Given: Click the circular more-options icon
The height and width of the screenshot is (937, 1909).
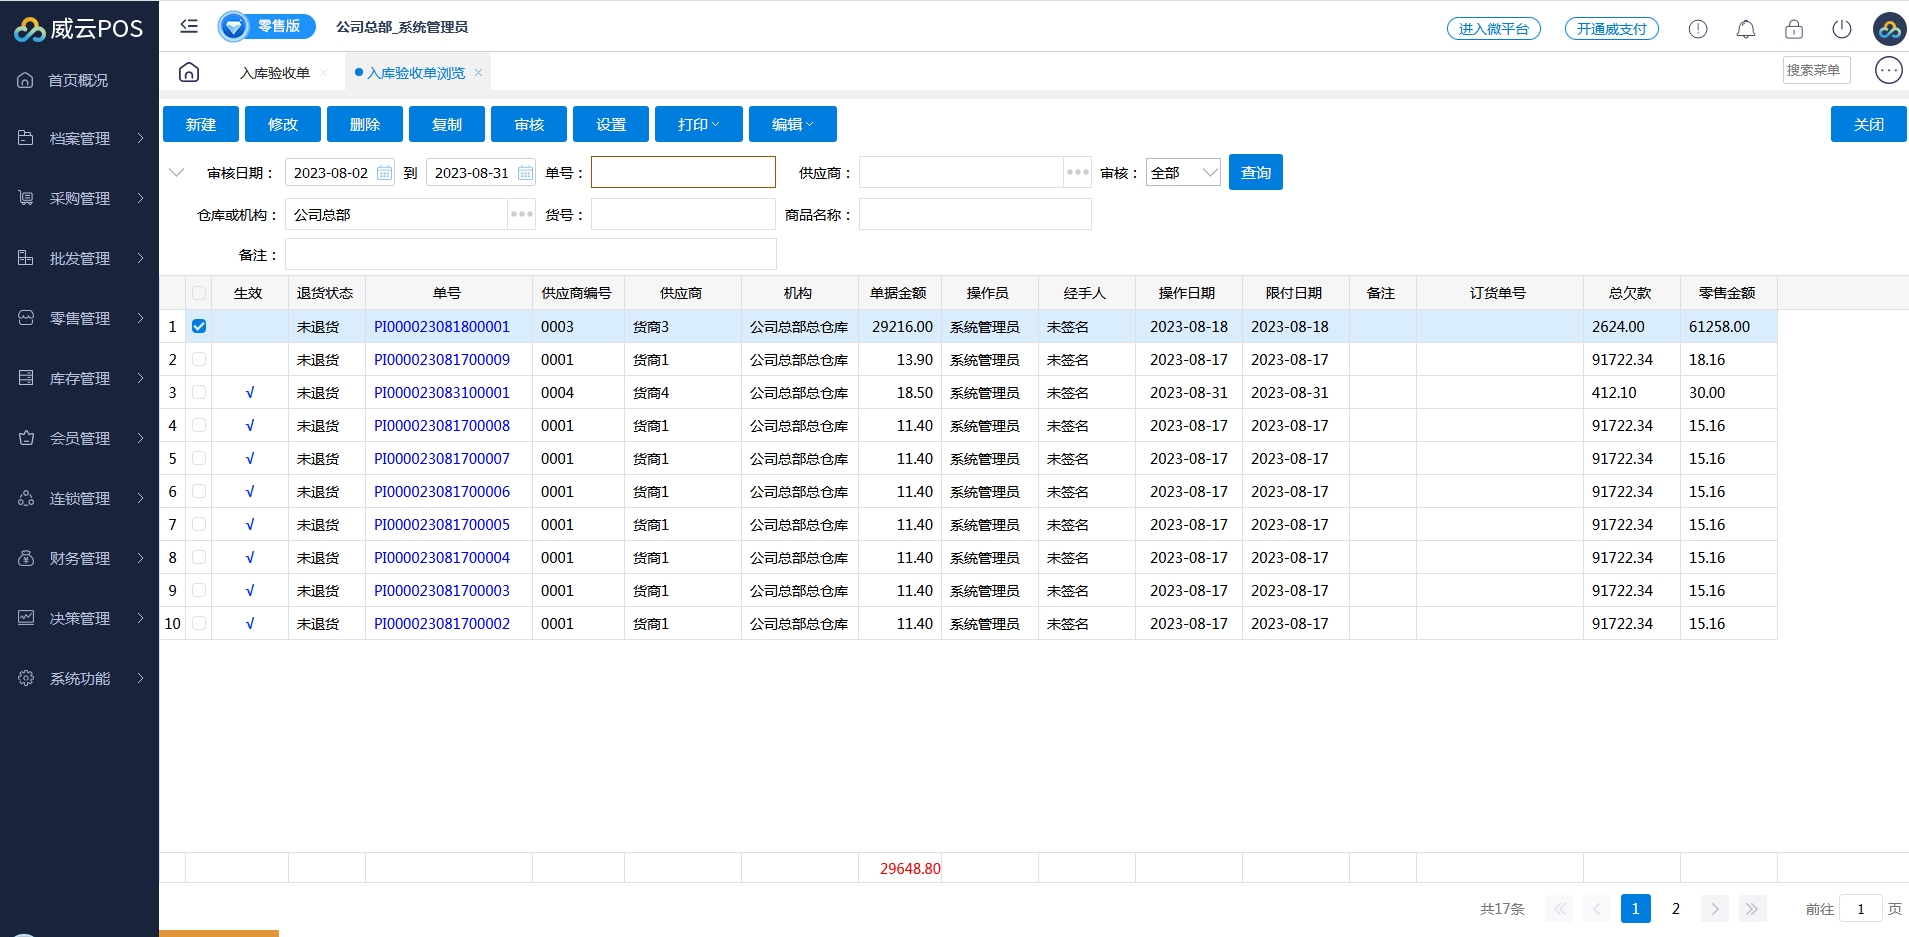Looking at the screenshot, I should click(1888, 70).
